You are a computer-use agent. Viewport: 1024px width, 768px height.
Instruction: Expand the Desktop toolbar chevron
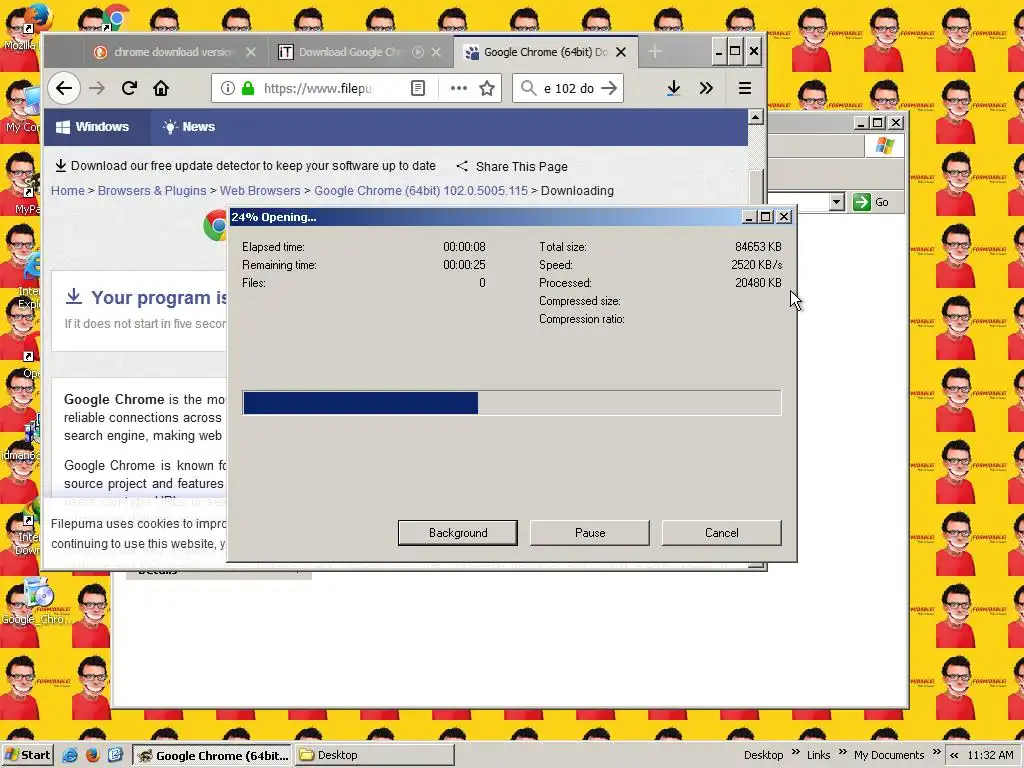[795, 752]
